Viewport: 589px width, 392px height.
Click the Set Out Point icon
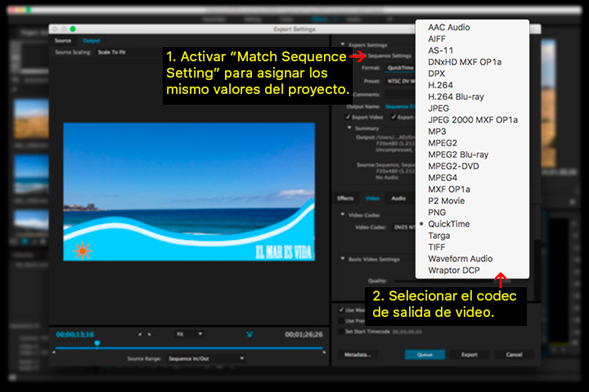click(150, 334)
